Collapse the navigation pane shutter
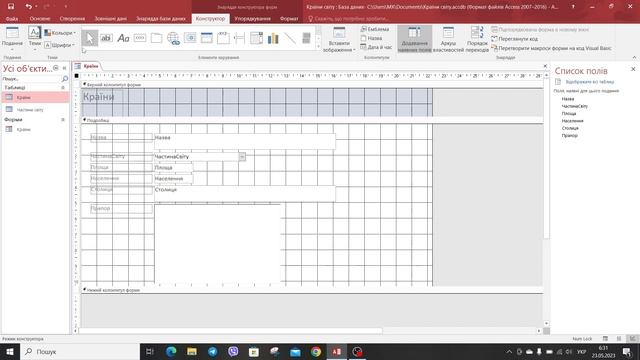Image resolution: width=640 pixels, height=360 pixels. pyautogui.click(x=64, y=68)
